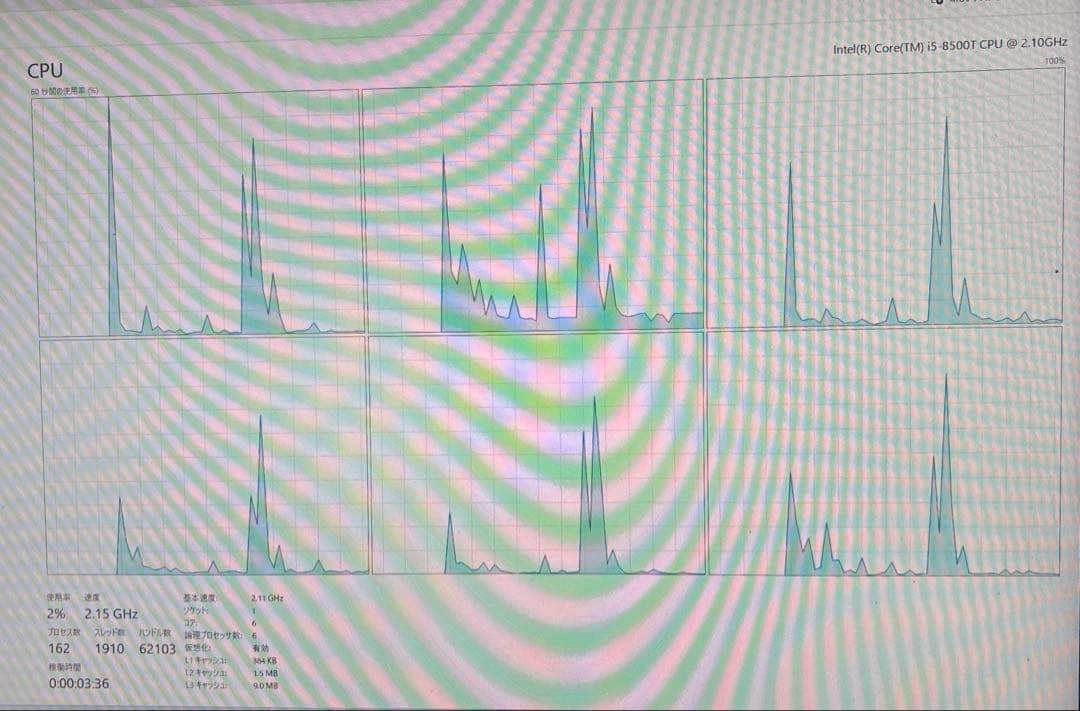This screenshot has width=1080, height=711.
Task: Click the 162 process count value
Action: (60, 648)
